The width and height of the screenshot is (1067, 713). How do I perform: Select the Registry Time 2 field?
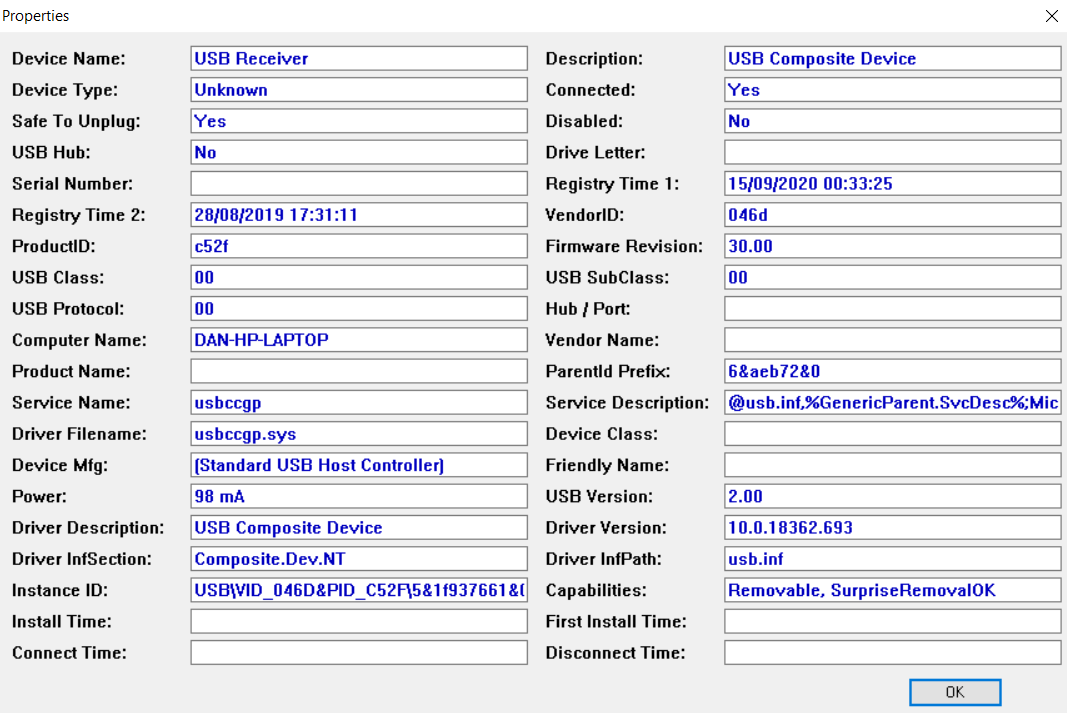(359, 215)
